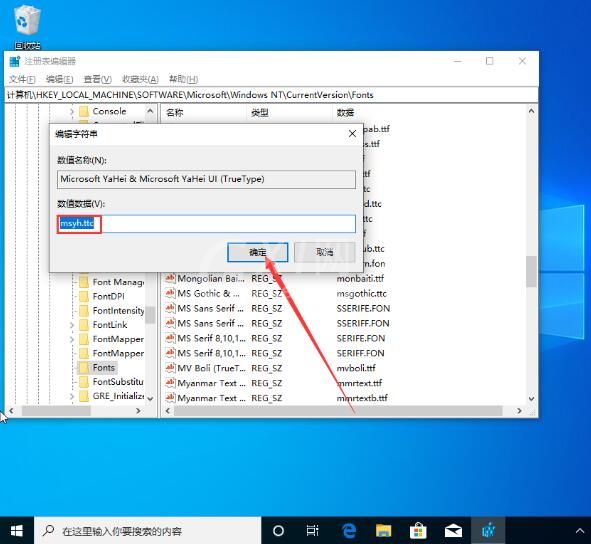Expand the FontLink tree node

tap(72, 325)
